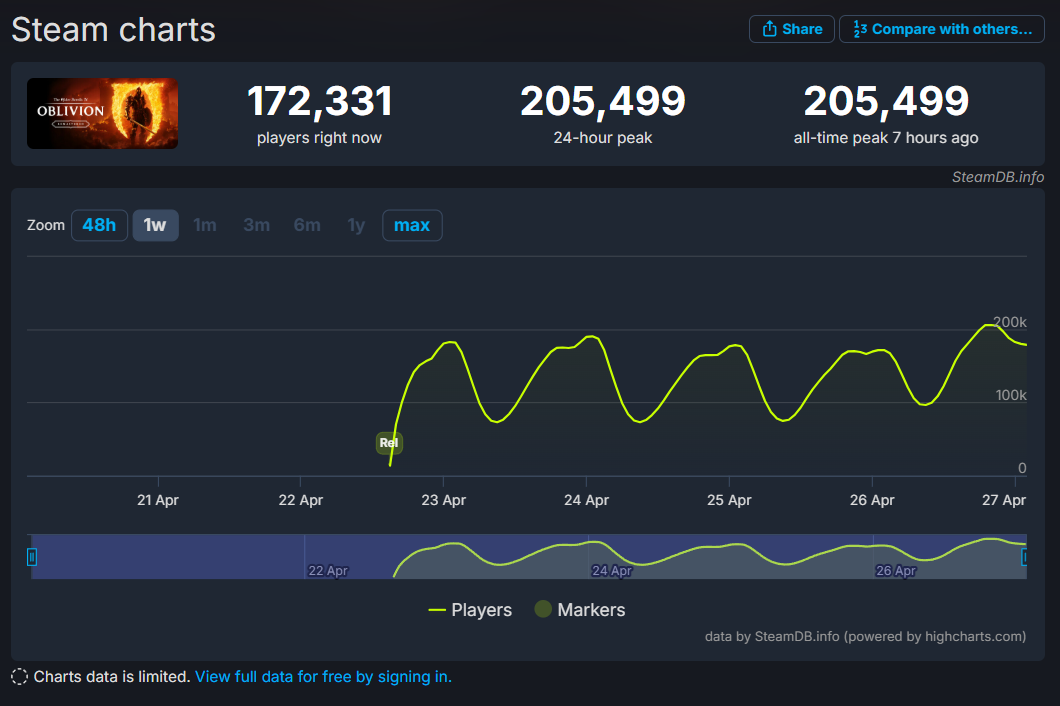Toggle the Markers series in legend

(580, 610)
